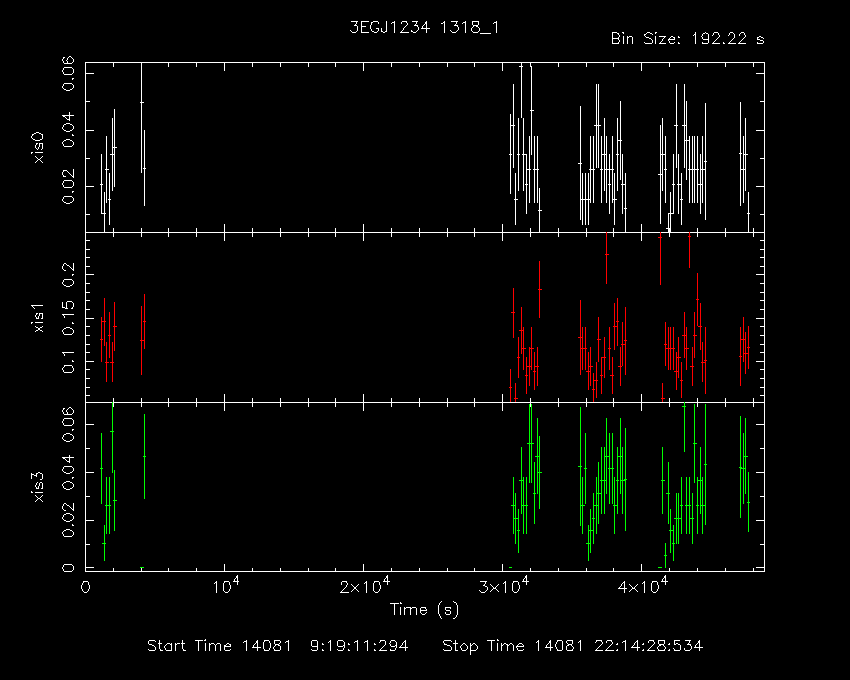The image size is (850, 680).
Task: Click the 0 tick label on xis3 y-axis
Action: (68, 568)
